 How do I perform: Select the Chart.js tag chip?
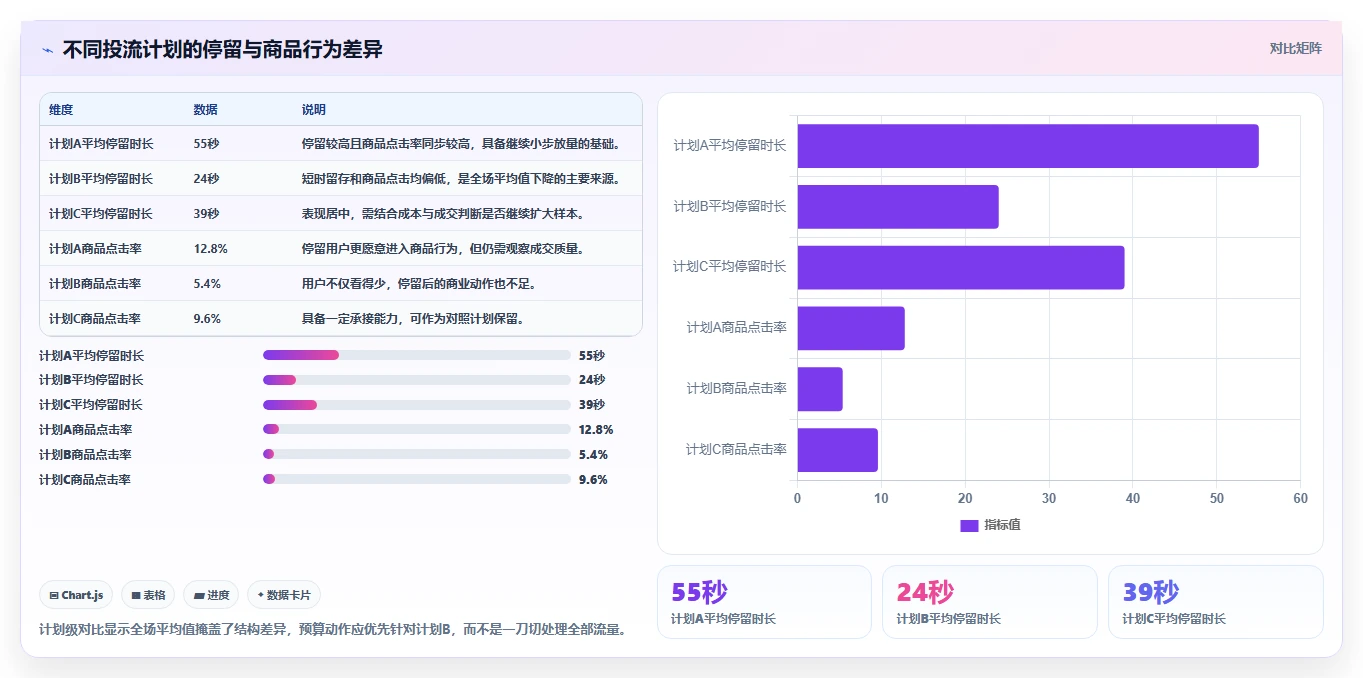point(77,595)
